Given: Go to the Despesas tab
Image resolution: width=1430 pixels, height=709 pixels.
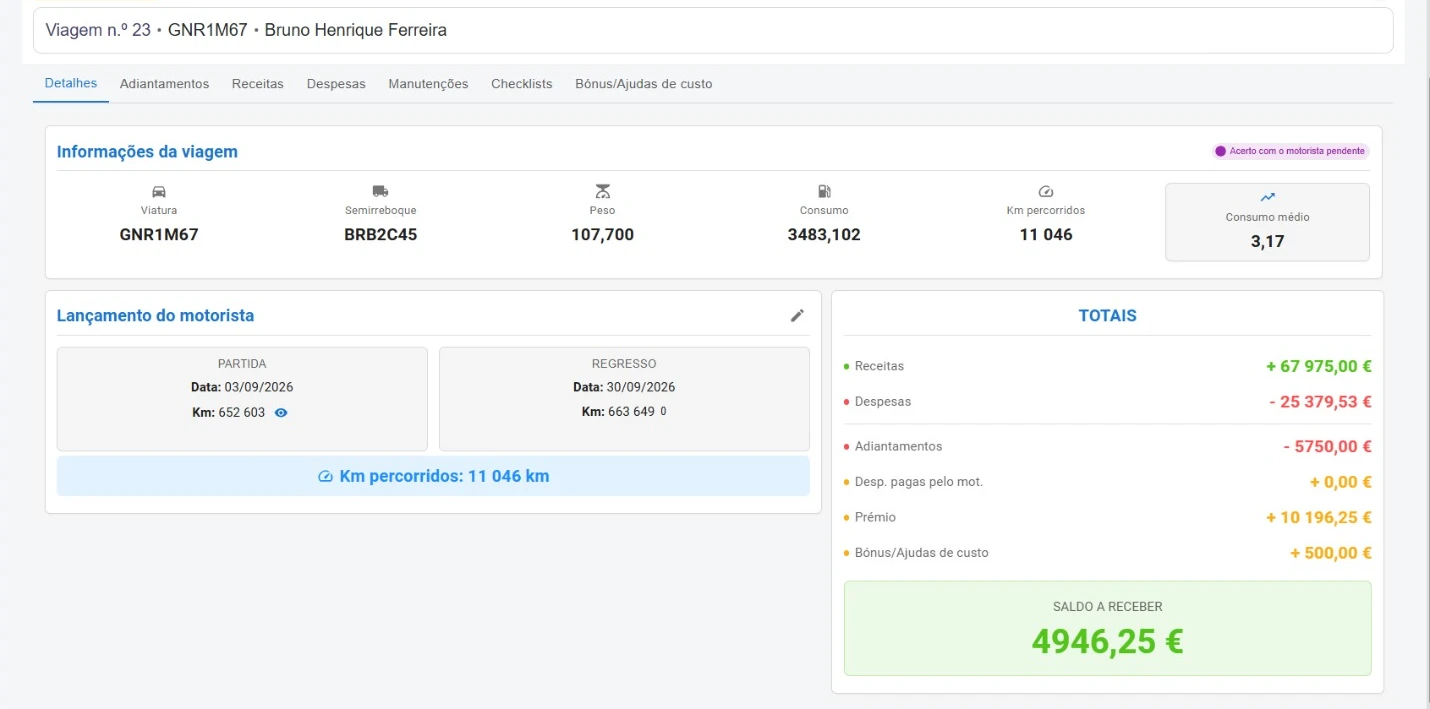Looking at the screenshot, I should [336, 84].
